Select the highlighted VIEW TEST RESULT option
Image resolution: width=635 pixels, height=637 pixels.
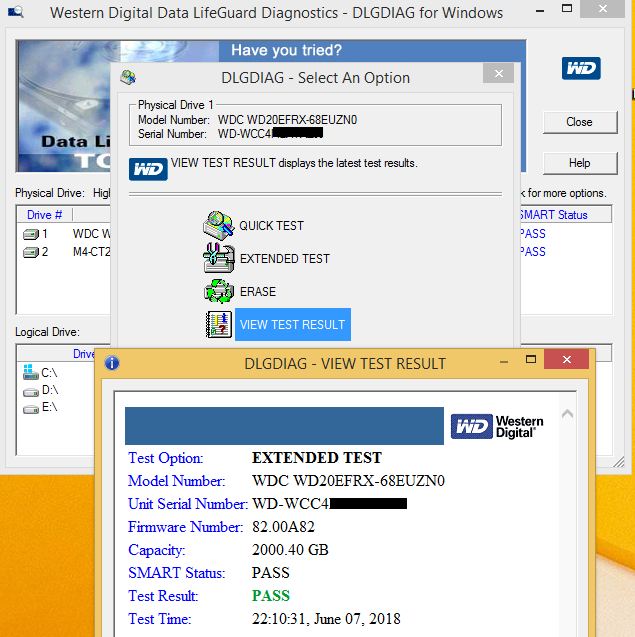(293, 325)
